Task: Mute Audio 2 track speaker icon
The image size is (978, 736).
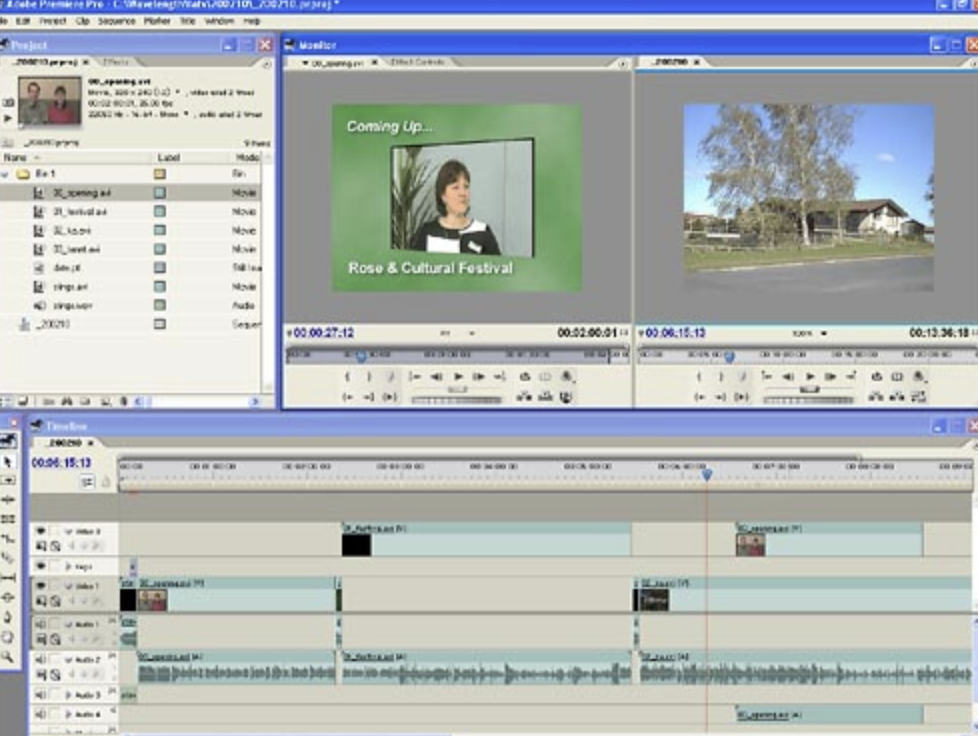Action: 41,659
